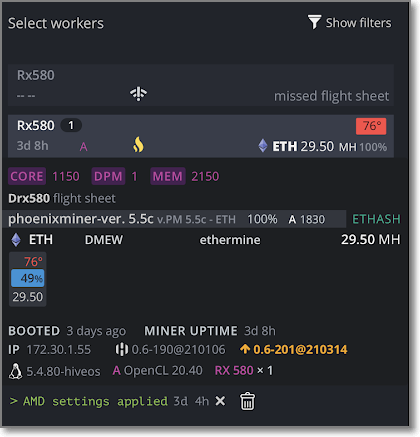Click the flame overclock icon
This screenshot has width=420, height=437.
tap(138, 145)
